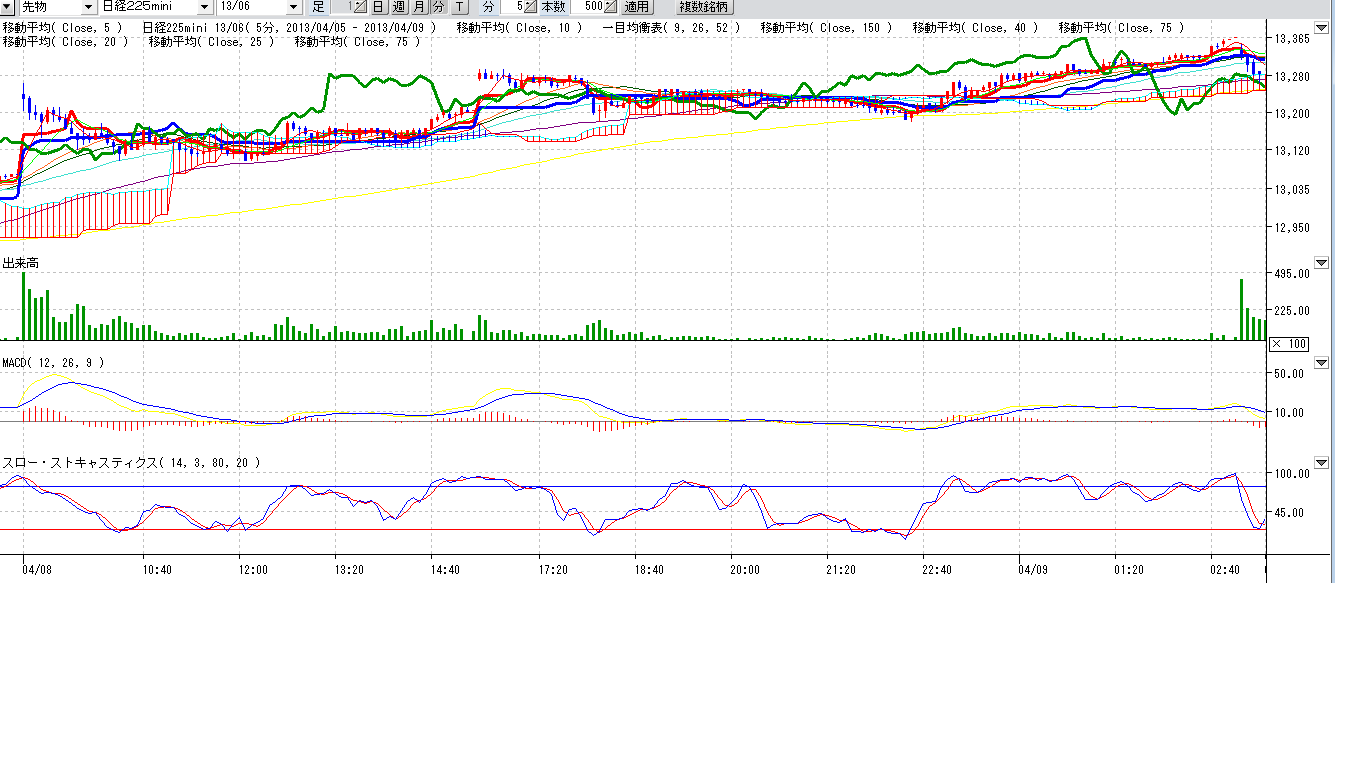This screenshot has width=1366, height=768.
Task: Click the 本数 bar count label
Action: pos(553,7)
